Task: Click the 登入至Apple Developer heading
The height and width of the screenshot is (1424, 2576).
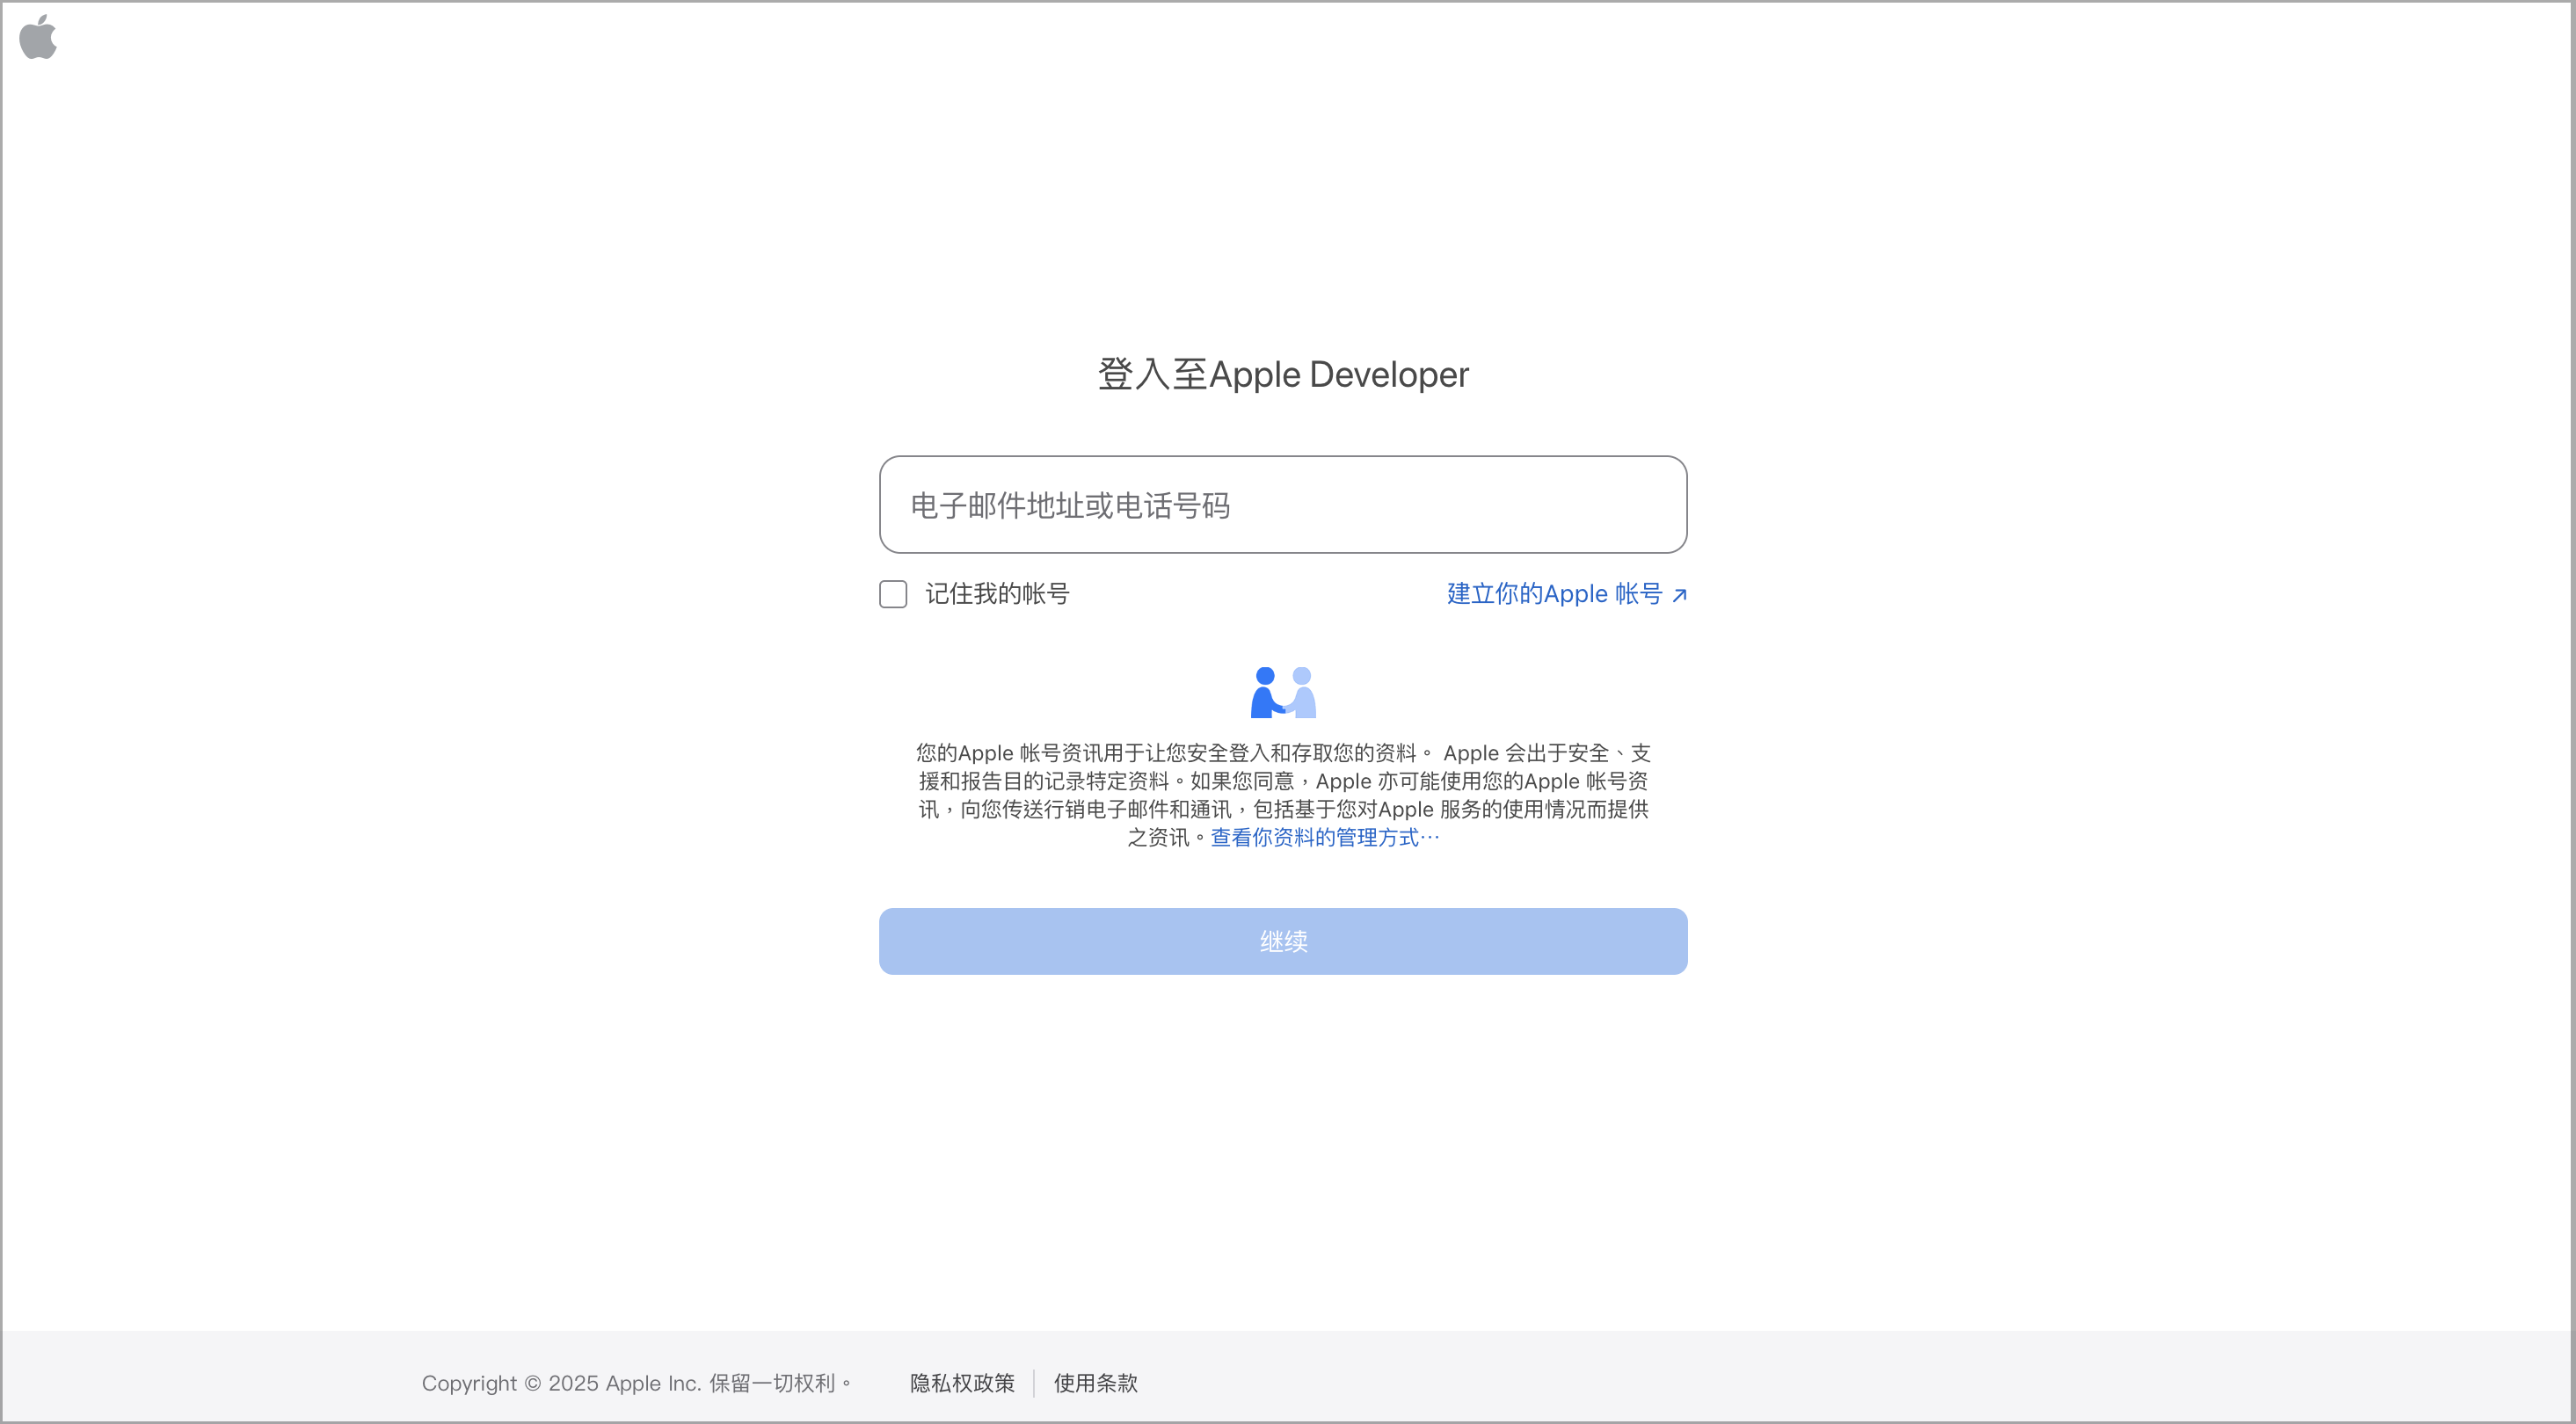Action: point(1283,374)
